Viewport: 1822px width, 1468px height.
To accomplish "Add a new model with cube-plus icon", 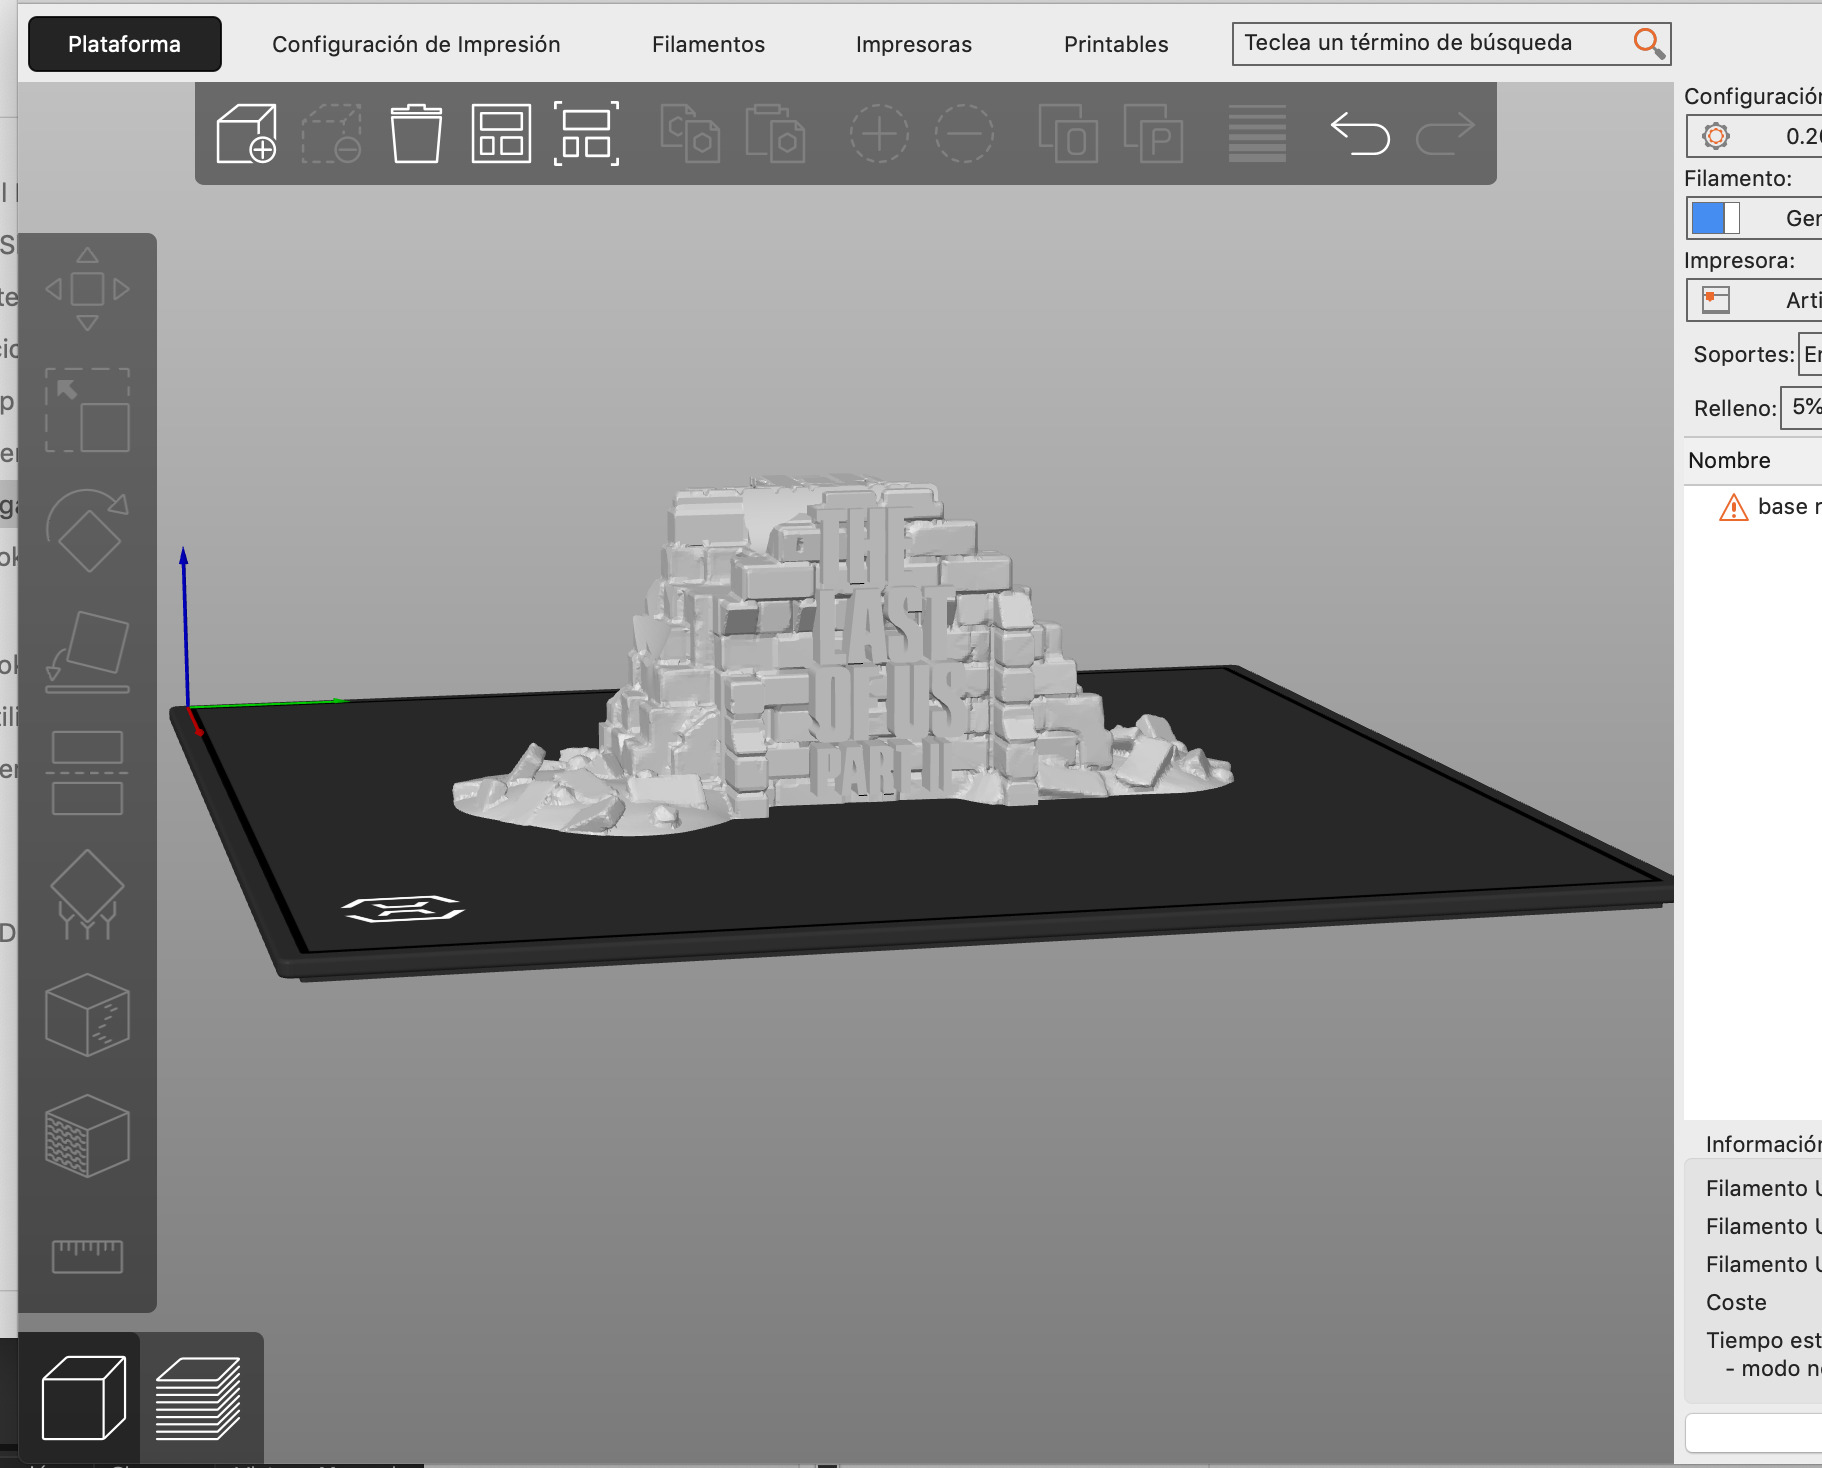I will click(x=246, y=133).
